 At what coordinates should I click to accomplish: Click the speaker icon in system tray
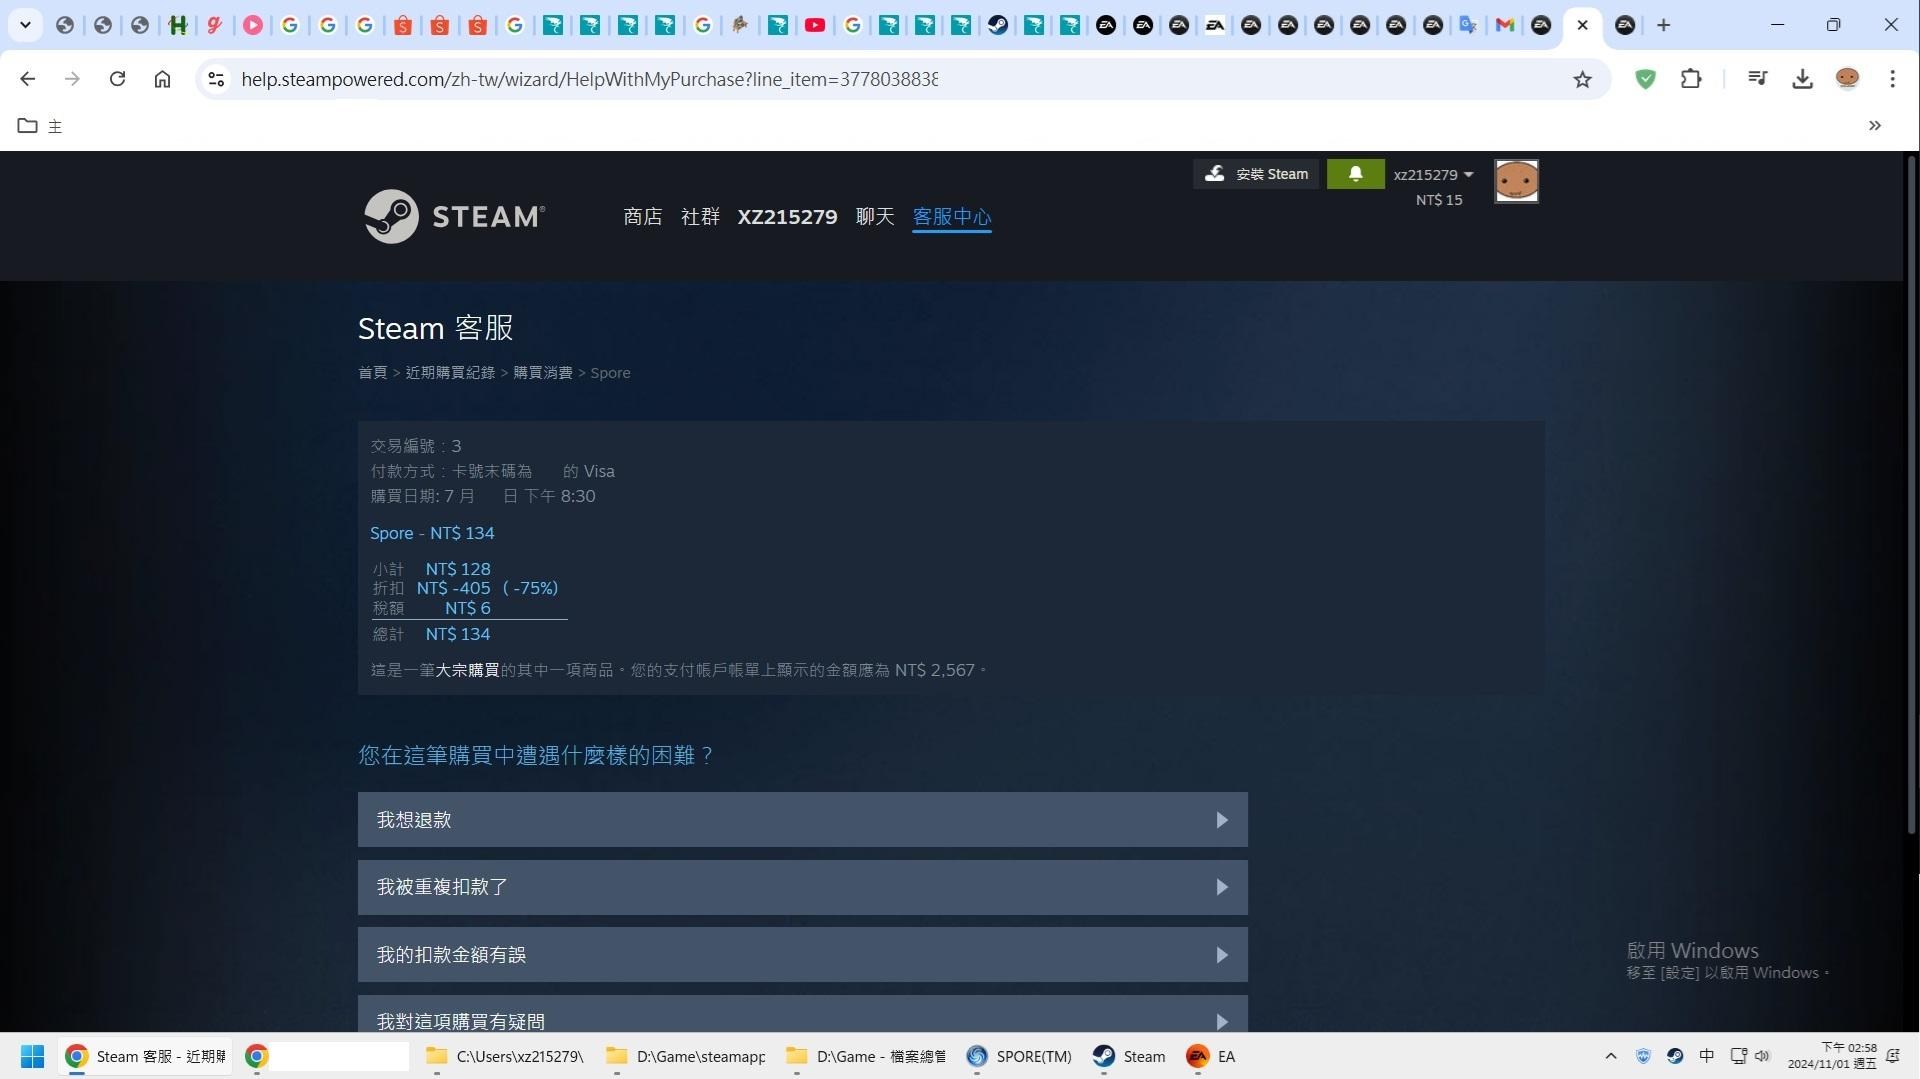tap(1762, 1056)
